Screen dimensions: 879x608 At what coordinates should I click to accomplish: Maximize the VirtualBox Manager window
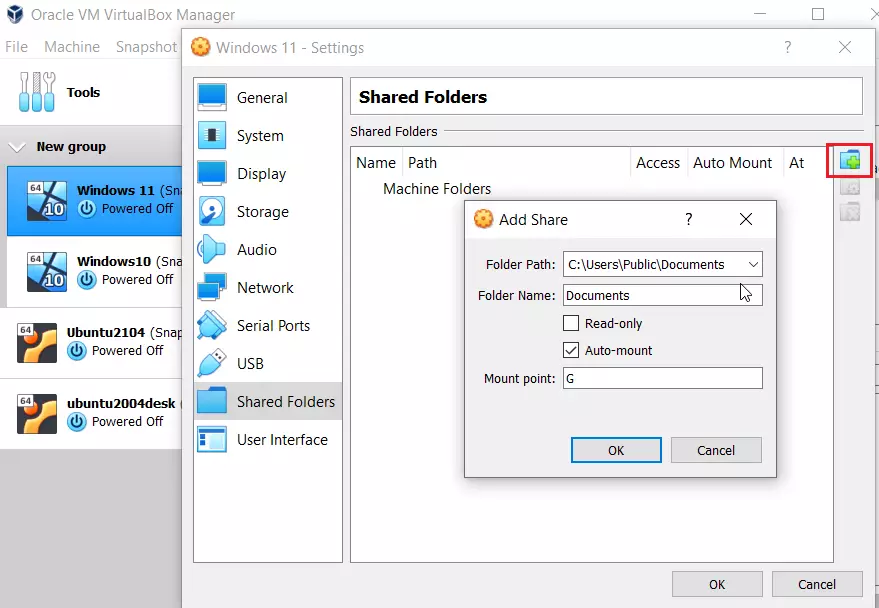click(818, 14)
